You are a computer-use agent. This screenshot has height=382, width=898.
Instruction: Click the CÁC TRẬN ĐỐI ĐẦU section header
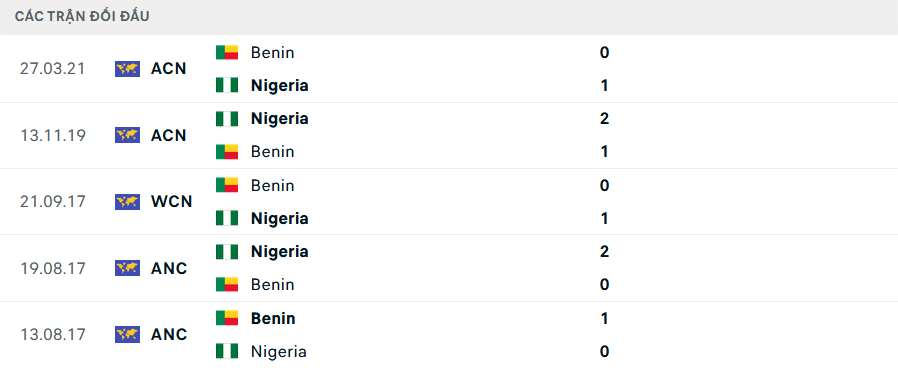coord(82,17)
